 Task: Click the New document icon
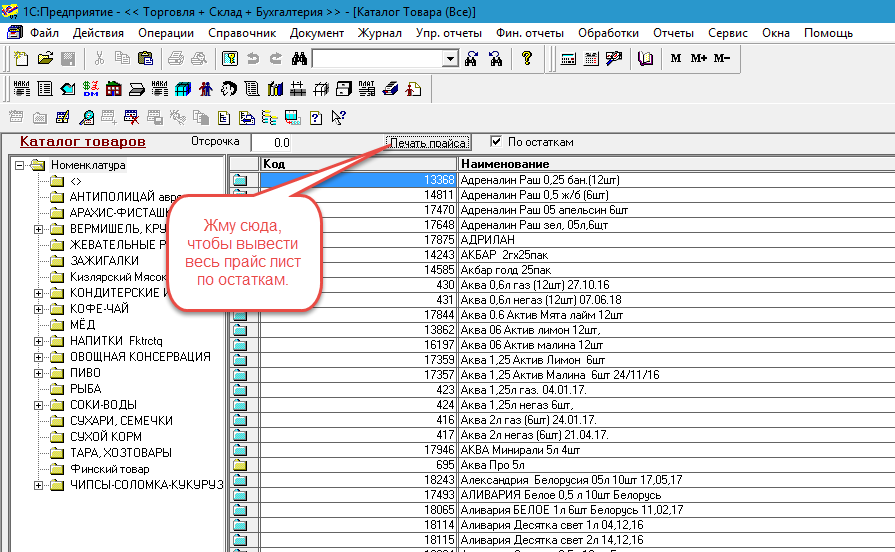(21, 58)
